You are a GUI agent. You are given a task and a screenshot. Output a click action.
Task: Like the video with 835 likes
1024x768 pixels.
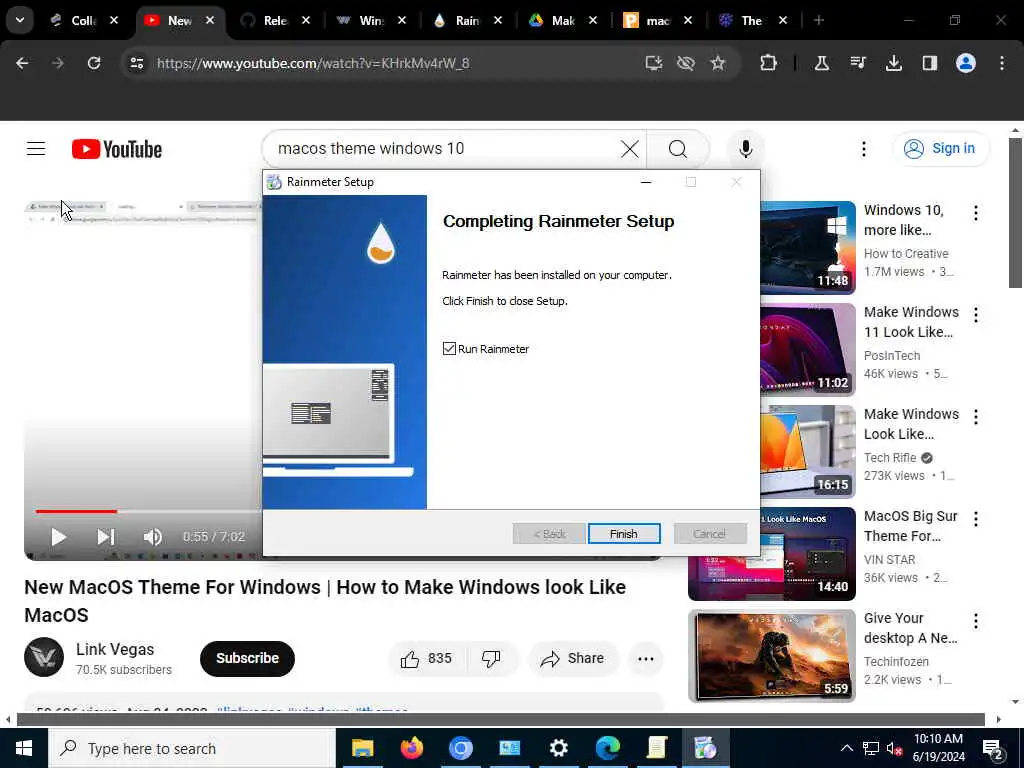pos(427,658)
